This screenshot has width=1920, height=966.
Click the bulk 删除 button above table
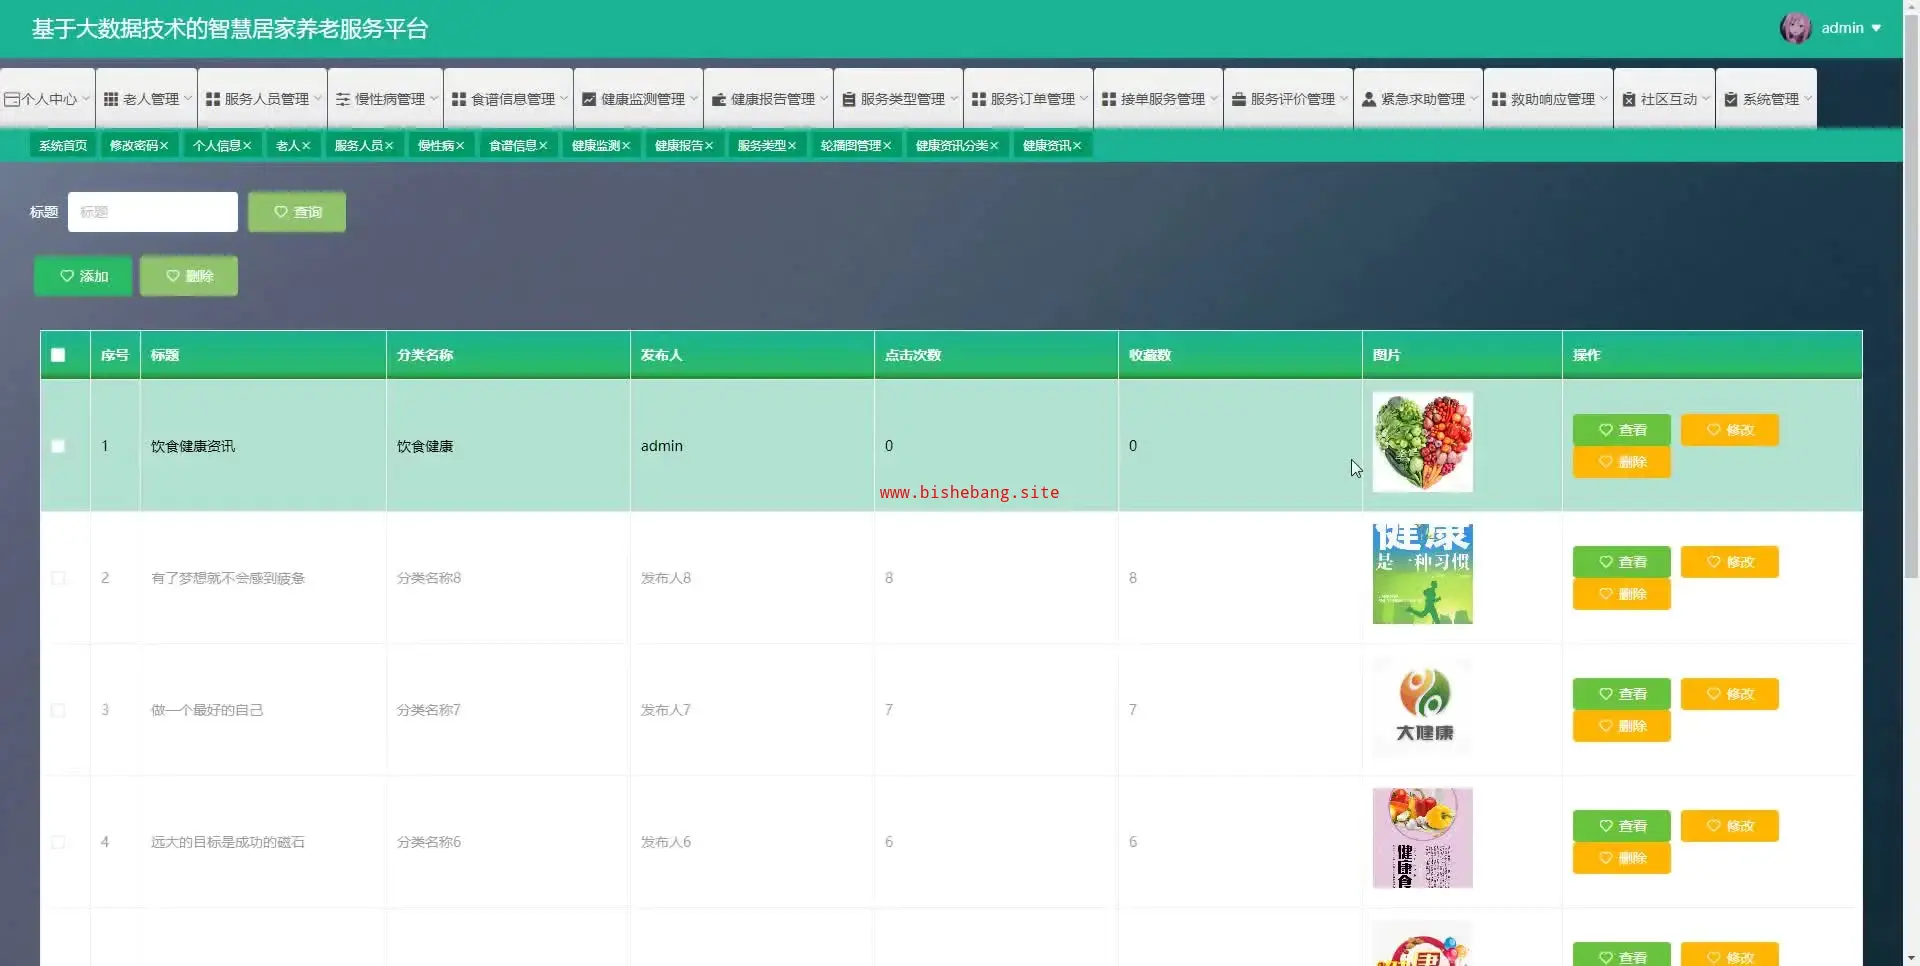(x=189, y=276)
